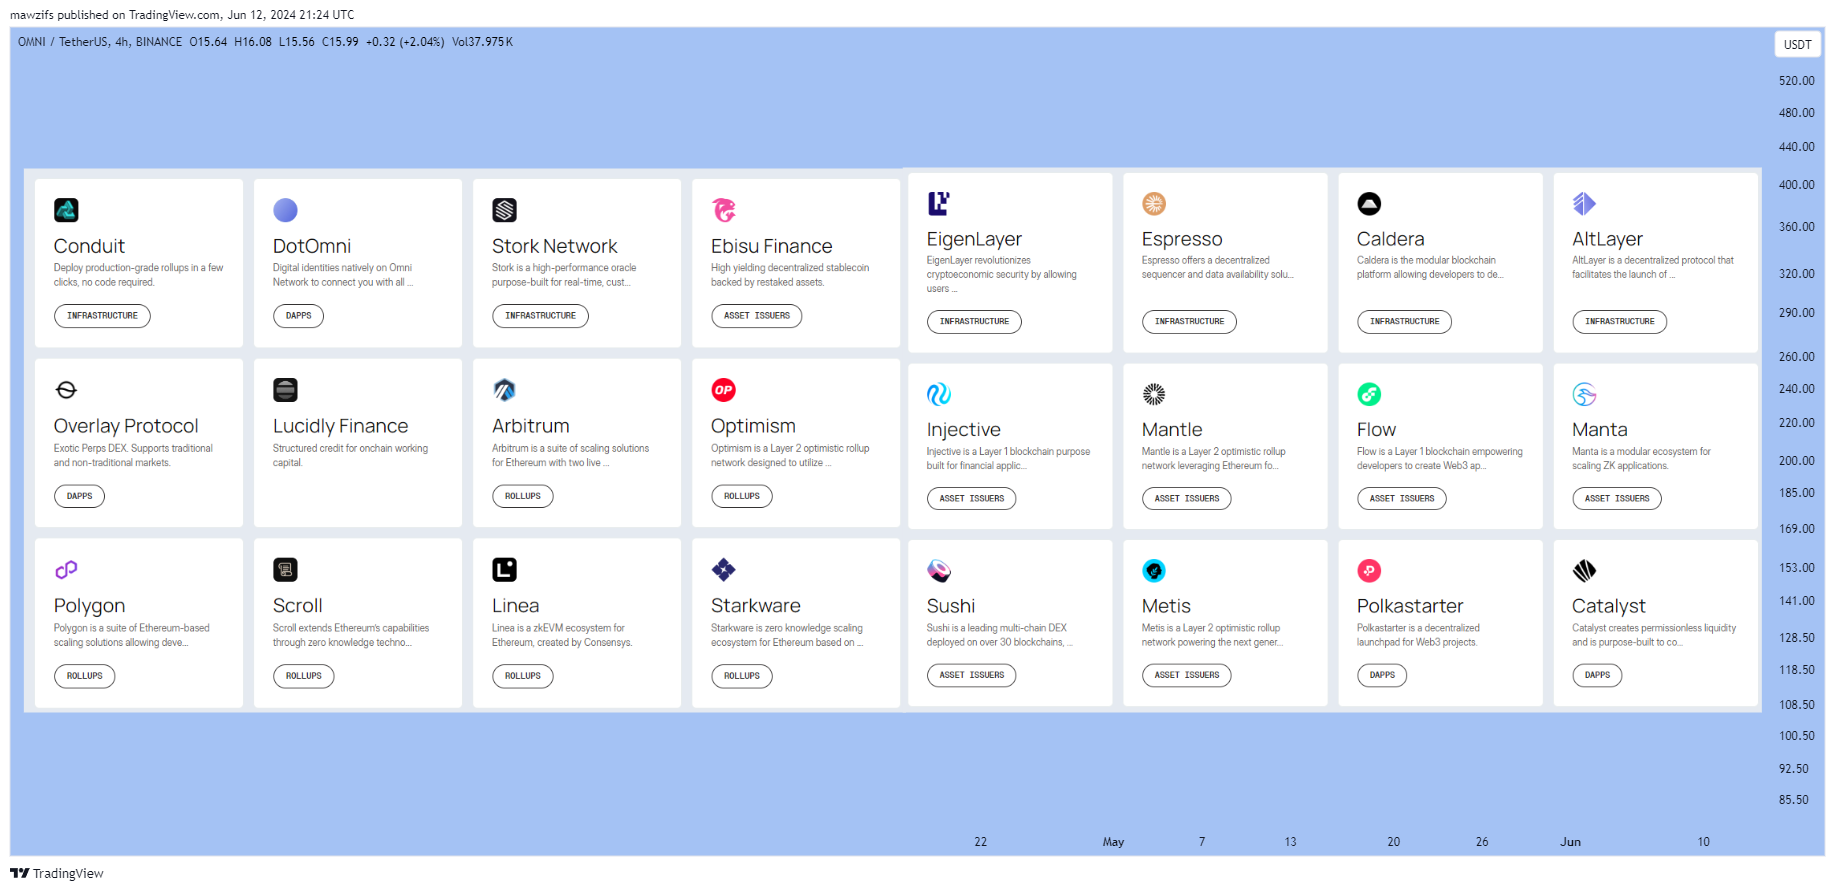Click the ASSET ISSUERS tag under Manta

(1616, 499)
